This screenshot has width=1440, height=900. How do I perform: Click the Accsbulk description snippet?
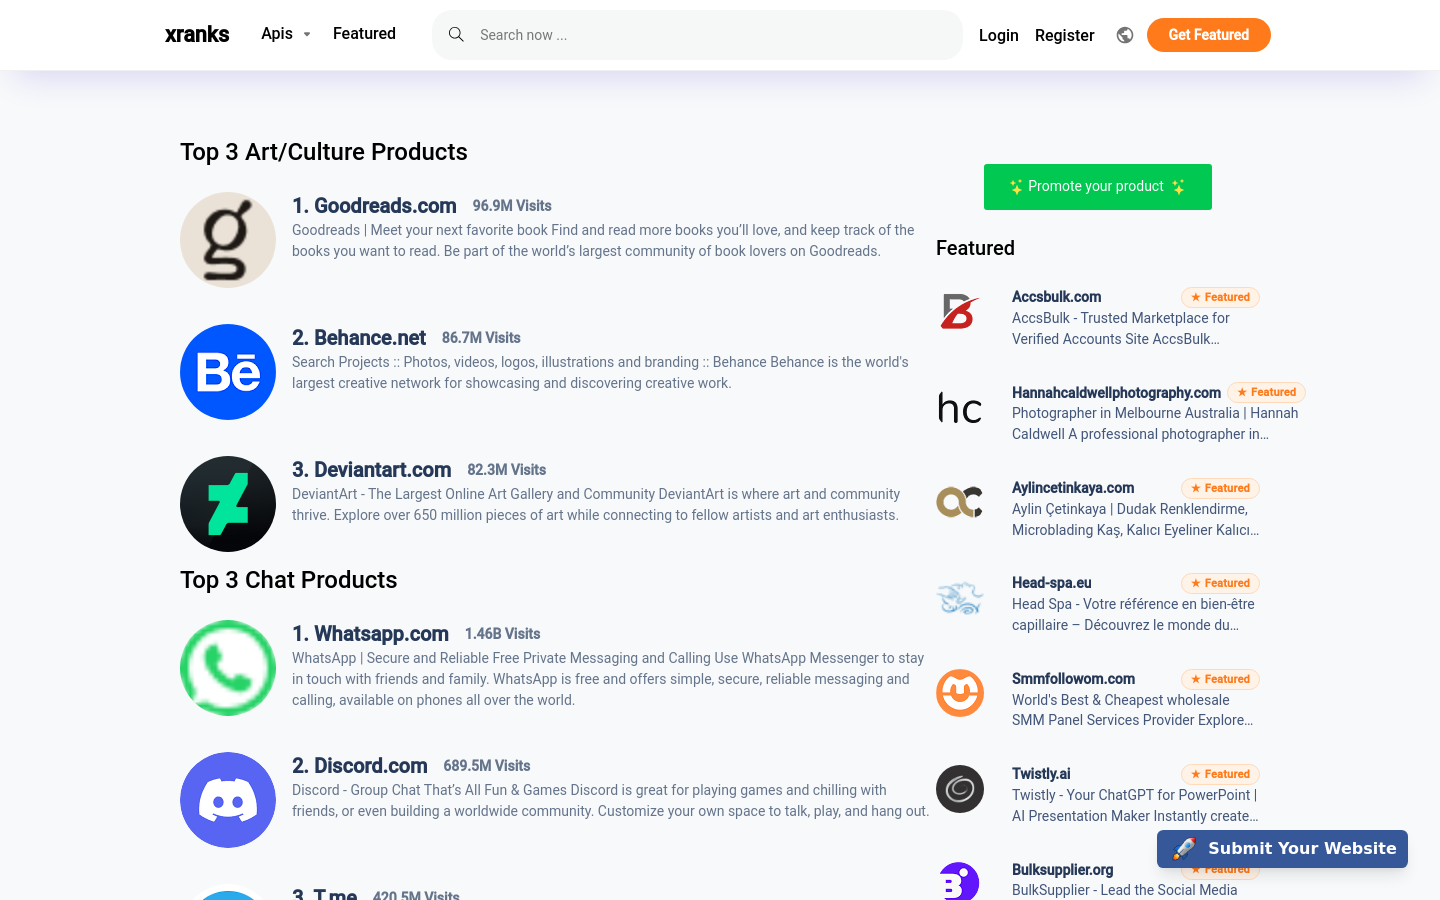pyautogui.click(x=1121, y=329)
